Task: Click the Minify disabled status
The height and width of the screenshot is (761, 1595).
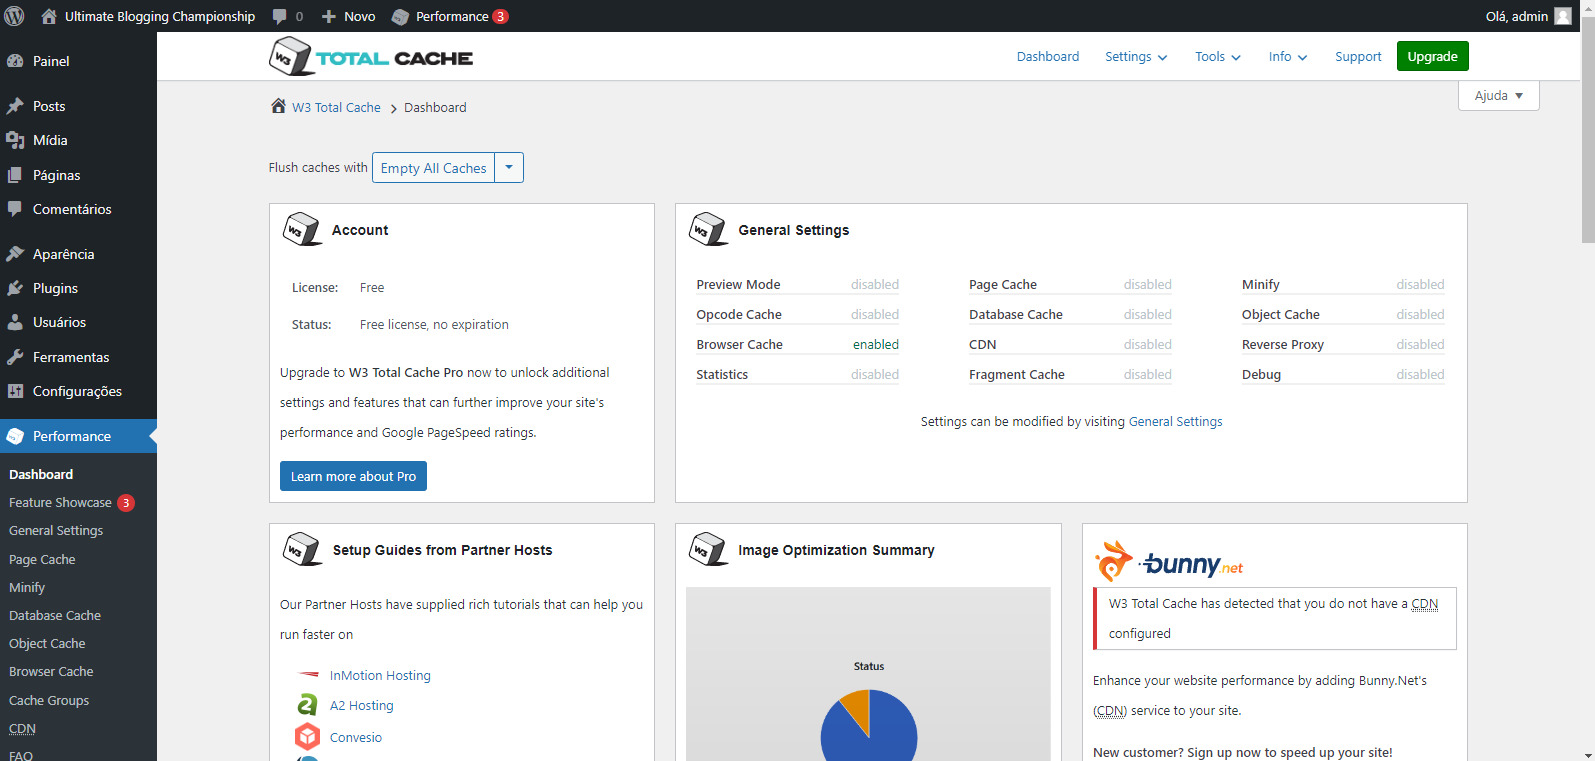Action: tap(1420, 285)
